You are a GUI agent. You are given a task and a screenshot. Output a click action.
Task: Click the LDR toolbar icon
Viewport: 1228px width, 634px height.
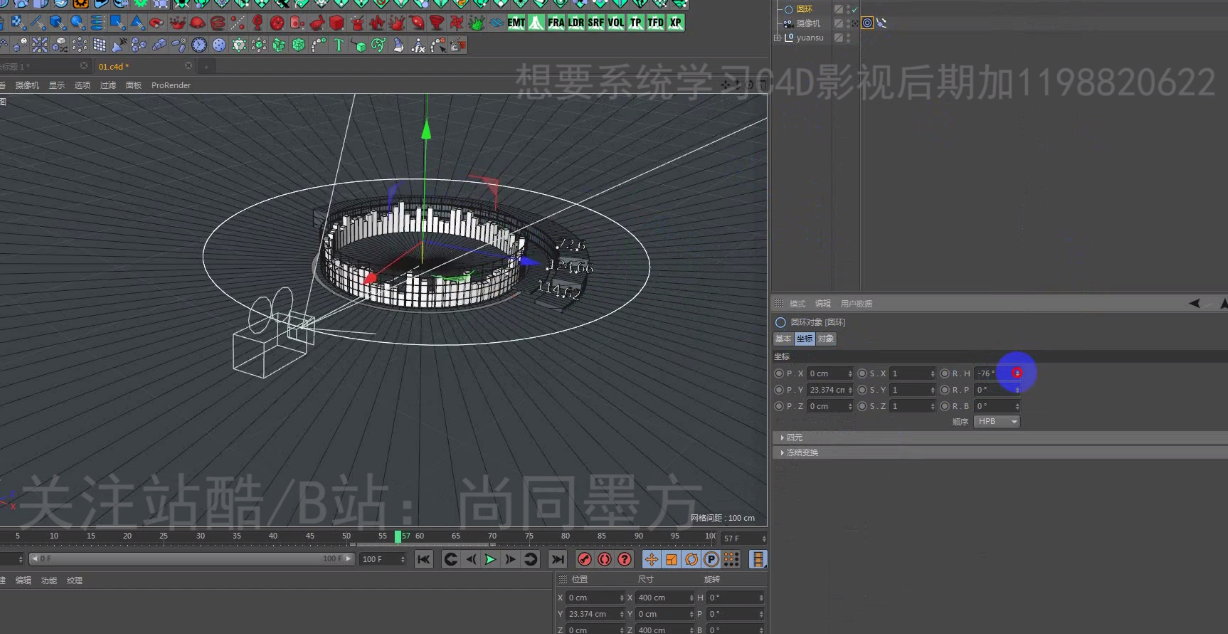[x=576, y=22]
